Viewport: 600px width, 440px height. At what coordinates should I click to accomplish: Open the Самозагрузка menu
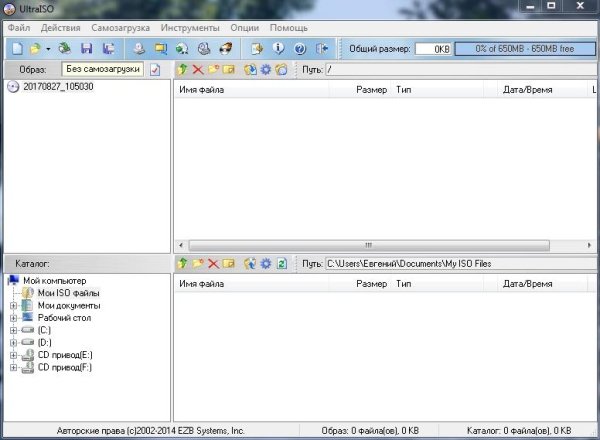121,28
